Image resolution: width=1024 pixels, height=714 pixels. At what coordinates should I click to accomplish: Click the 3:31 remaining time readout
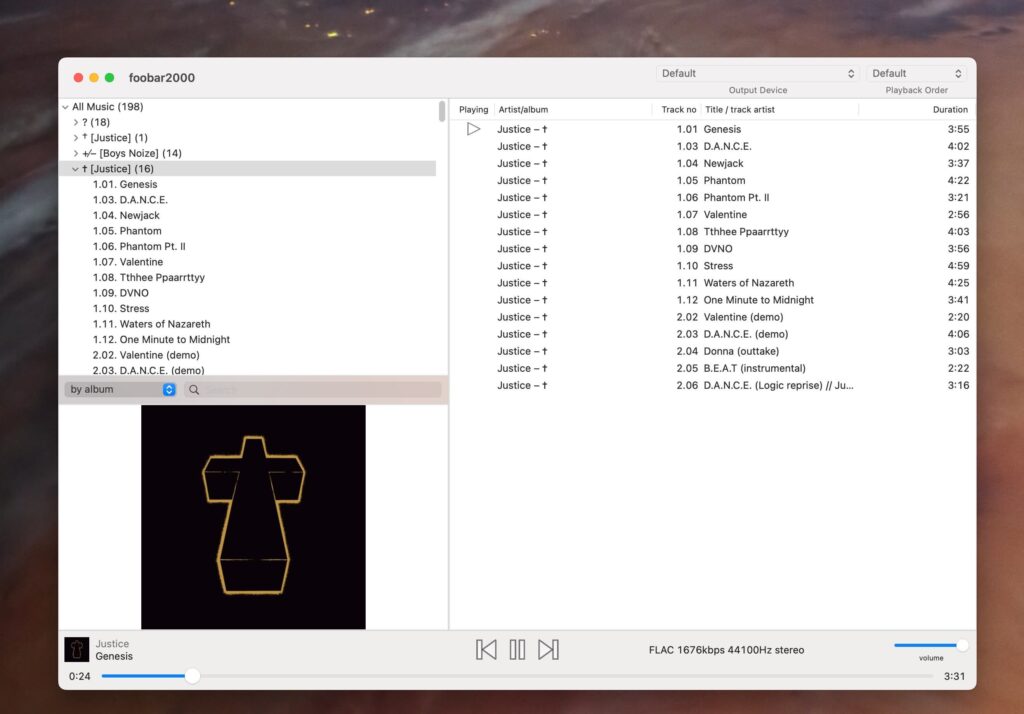(954, 676)
